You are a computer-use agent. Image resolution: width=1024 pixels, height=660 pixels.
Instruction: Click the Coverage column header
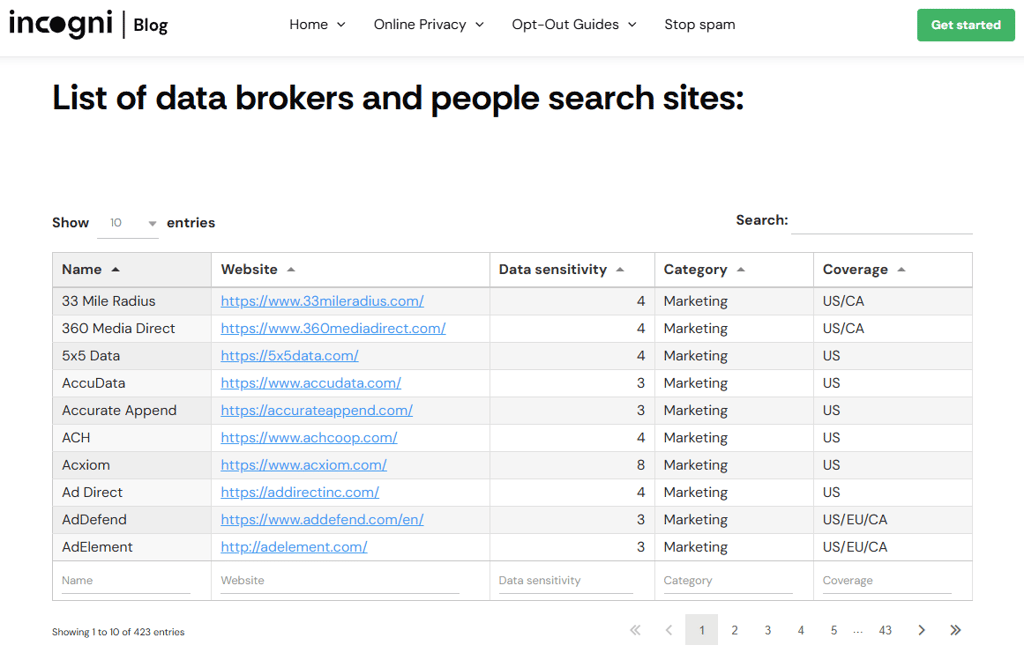point(893,270)
